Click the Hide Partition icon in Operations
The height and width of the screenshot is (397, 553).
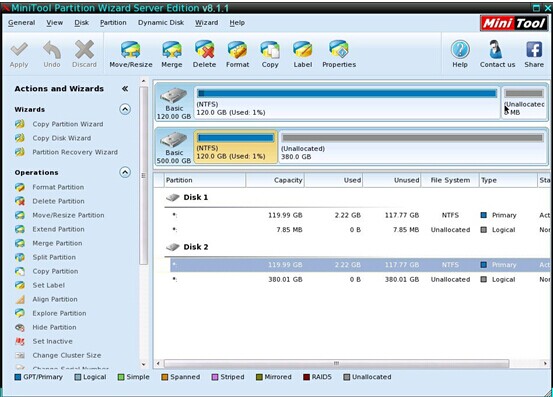20,327
